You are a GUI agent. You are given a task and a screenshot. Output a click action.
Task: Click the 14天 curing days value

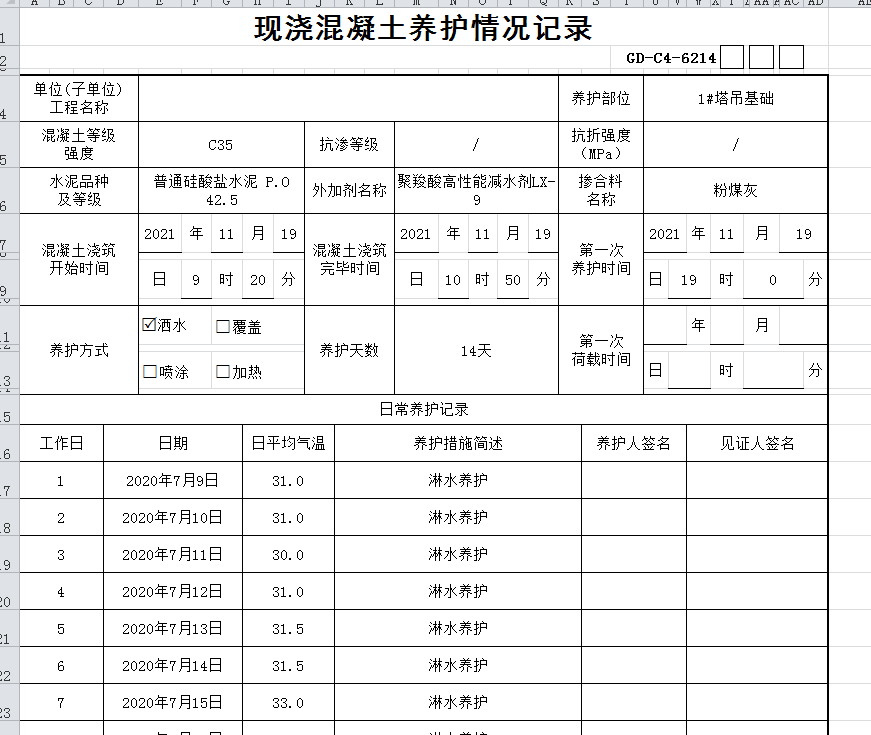[476, 350]
